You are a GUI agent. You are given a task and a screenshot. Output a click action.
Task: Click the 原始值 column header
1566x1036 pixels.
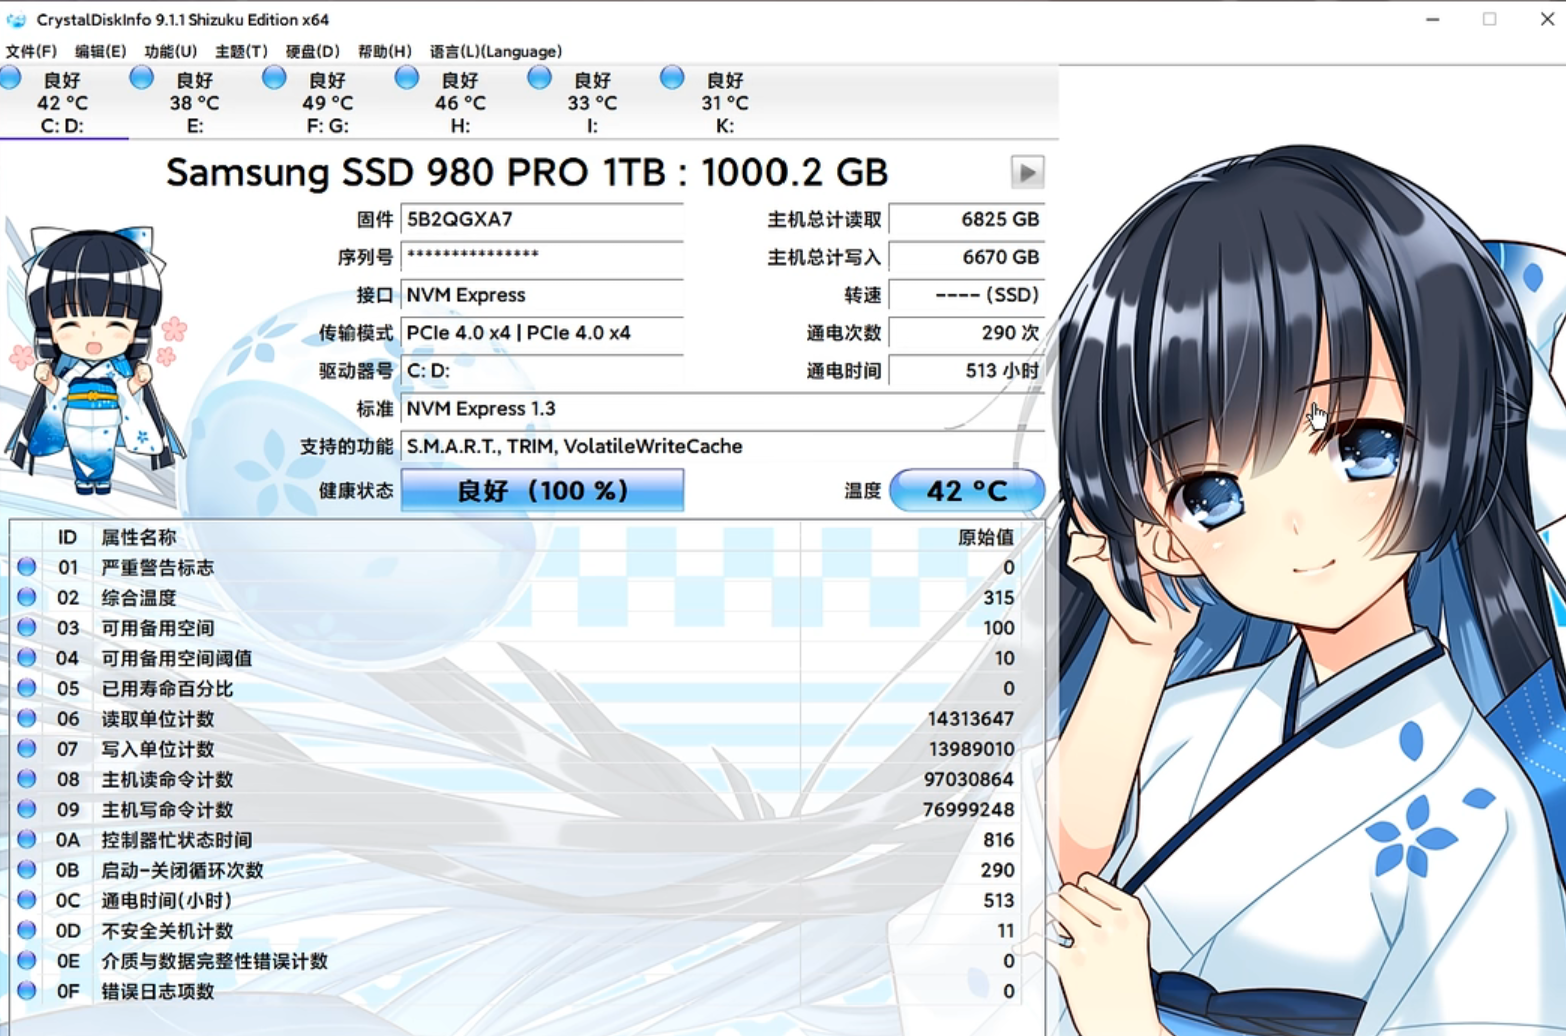click(984, 537)
